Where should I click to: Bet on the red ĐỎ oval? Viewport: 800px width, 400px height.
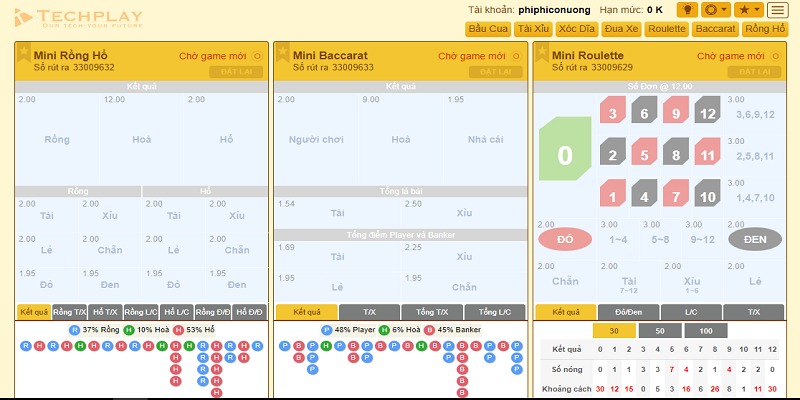pyautogui.click(x=564, y=240)
